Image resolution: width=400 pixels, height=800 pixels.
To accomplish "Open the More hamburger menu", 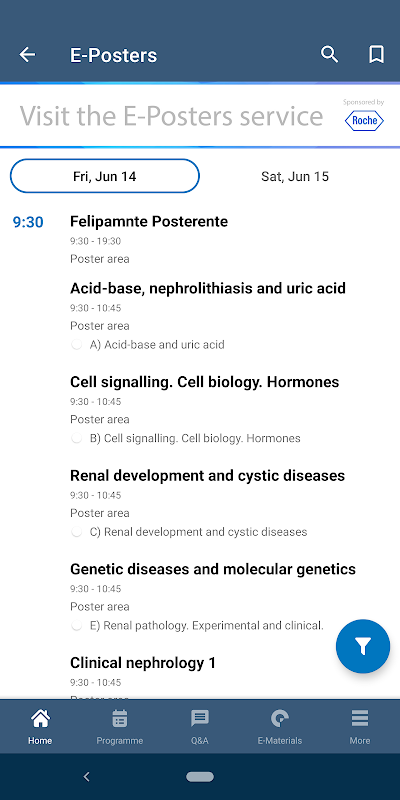I will point(360,727).
